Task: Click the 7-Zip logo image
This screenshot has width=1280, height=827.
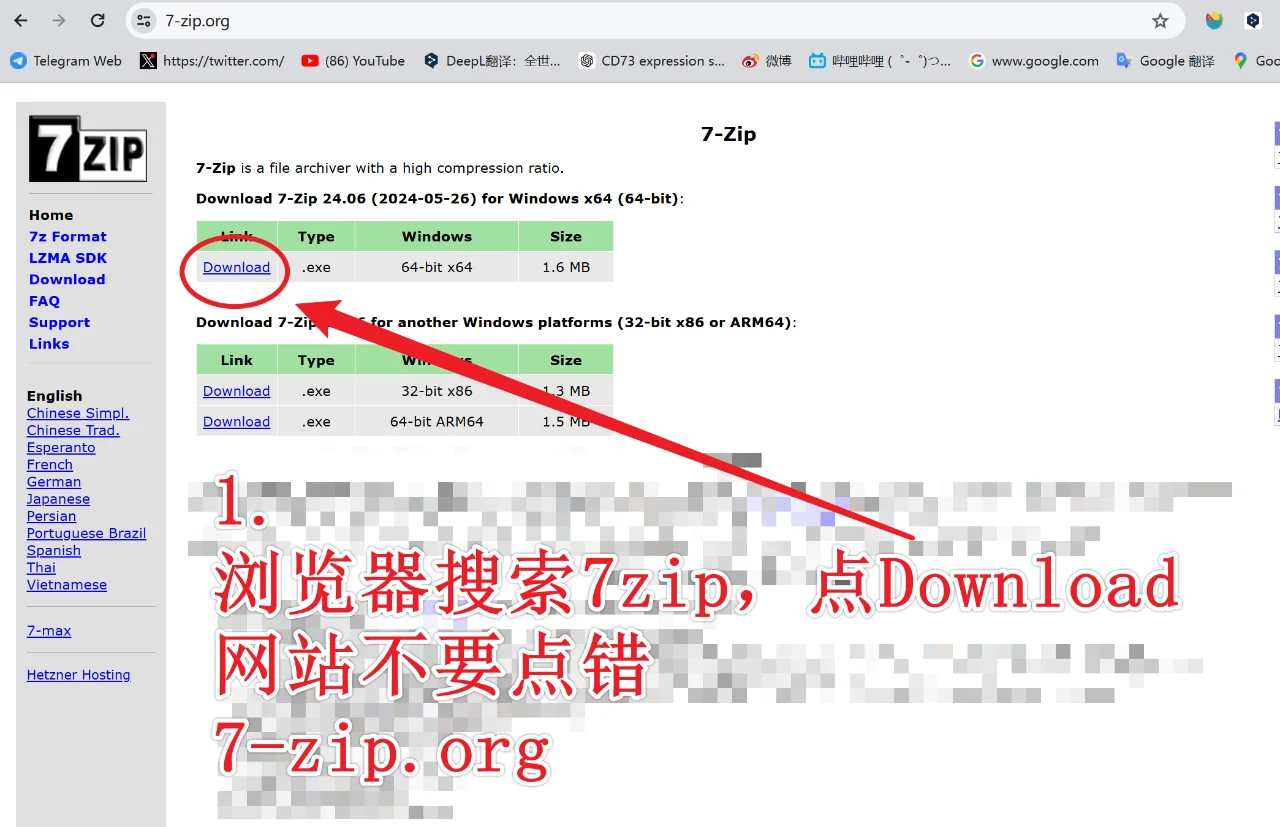Action: (88, 148)
